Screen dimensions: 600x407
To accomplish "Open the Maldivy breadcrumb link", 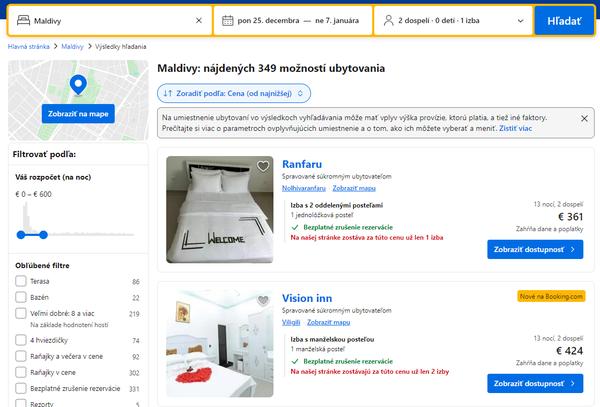I will [x=72, y=46].
